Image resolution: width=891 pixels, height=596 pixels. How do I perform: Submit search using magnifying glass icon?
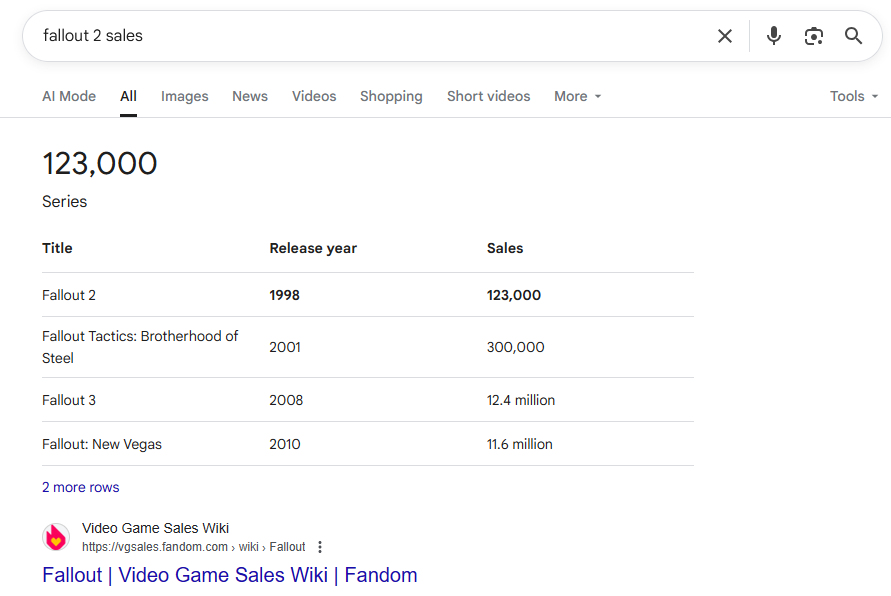click(853, 36)
